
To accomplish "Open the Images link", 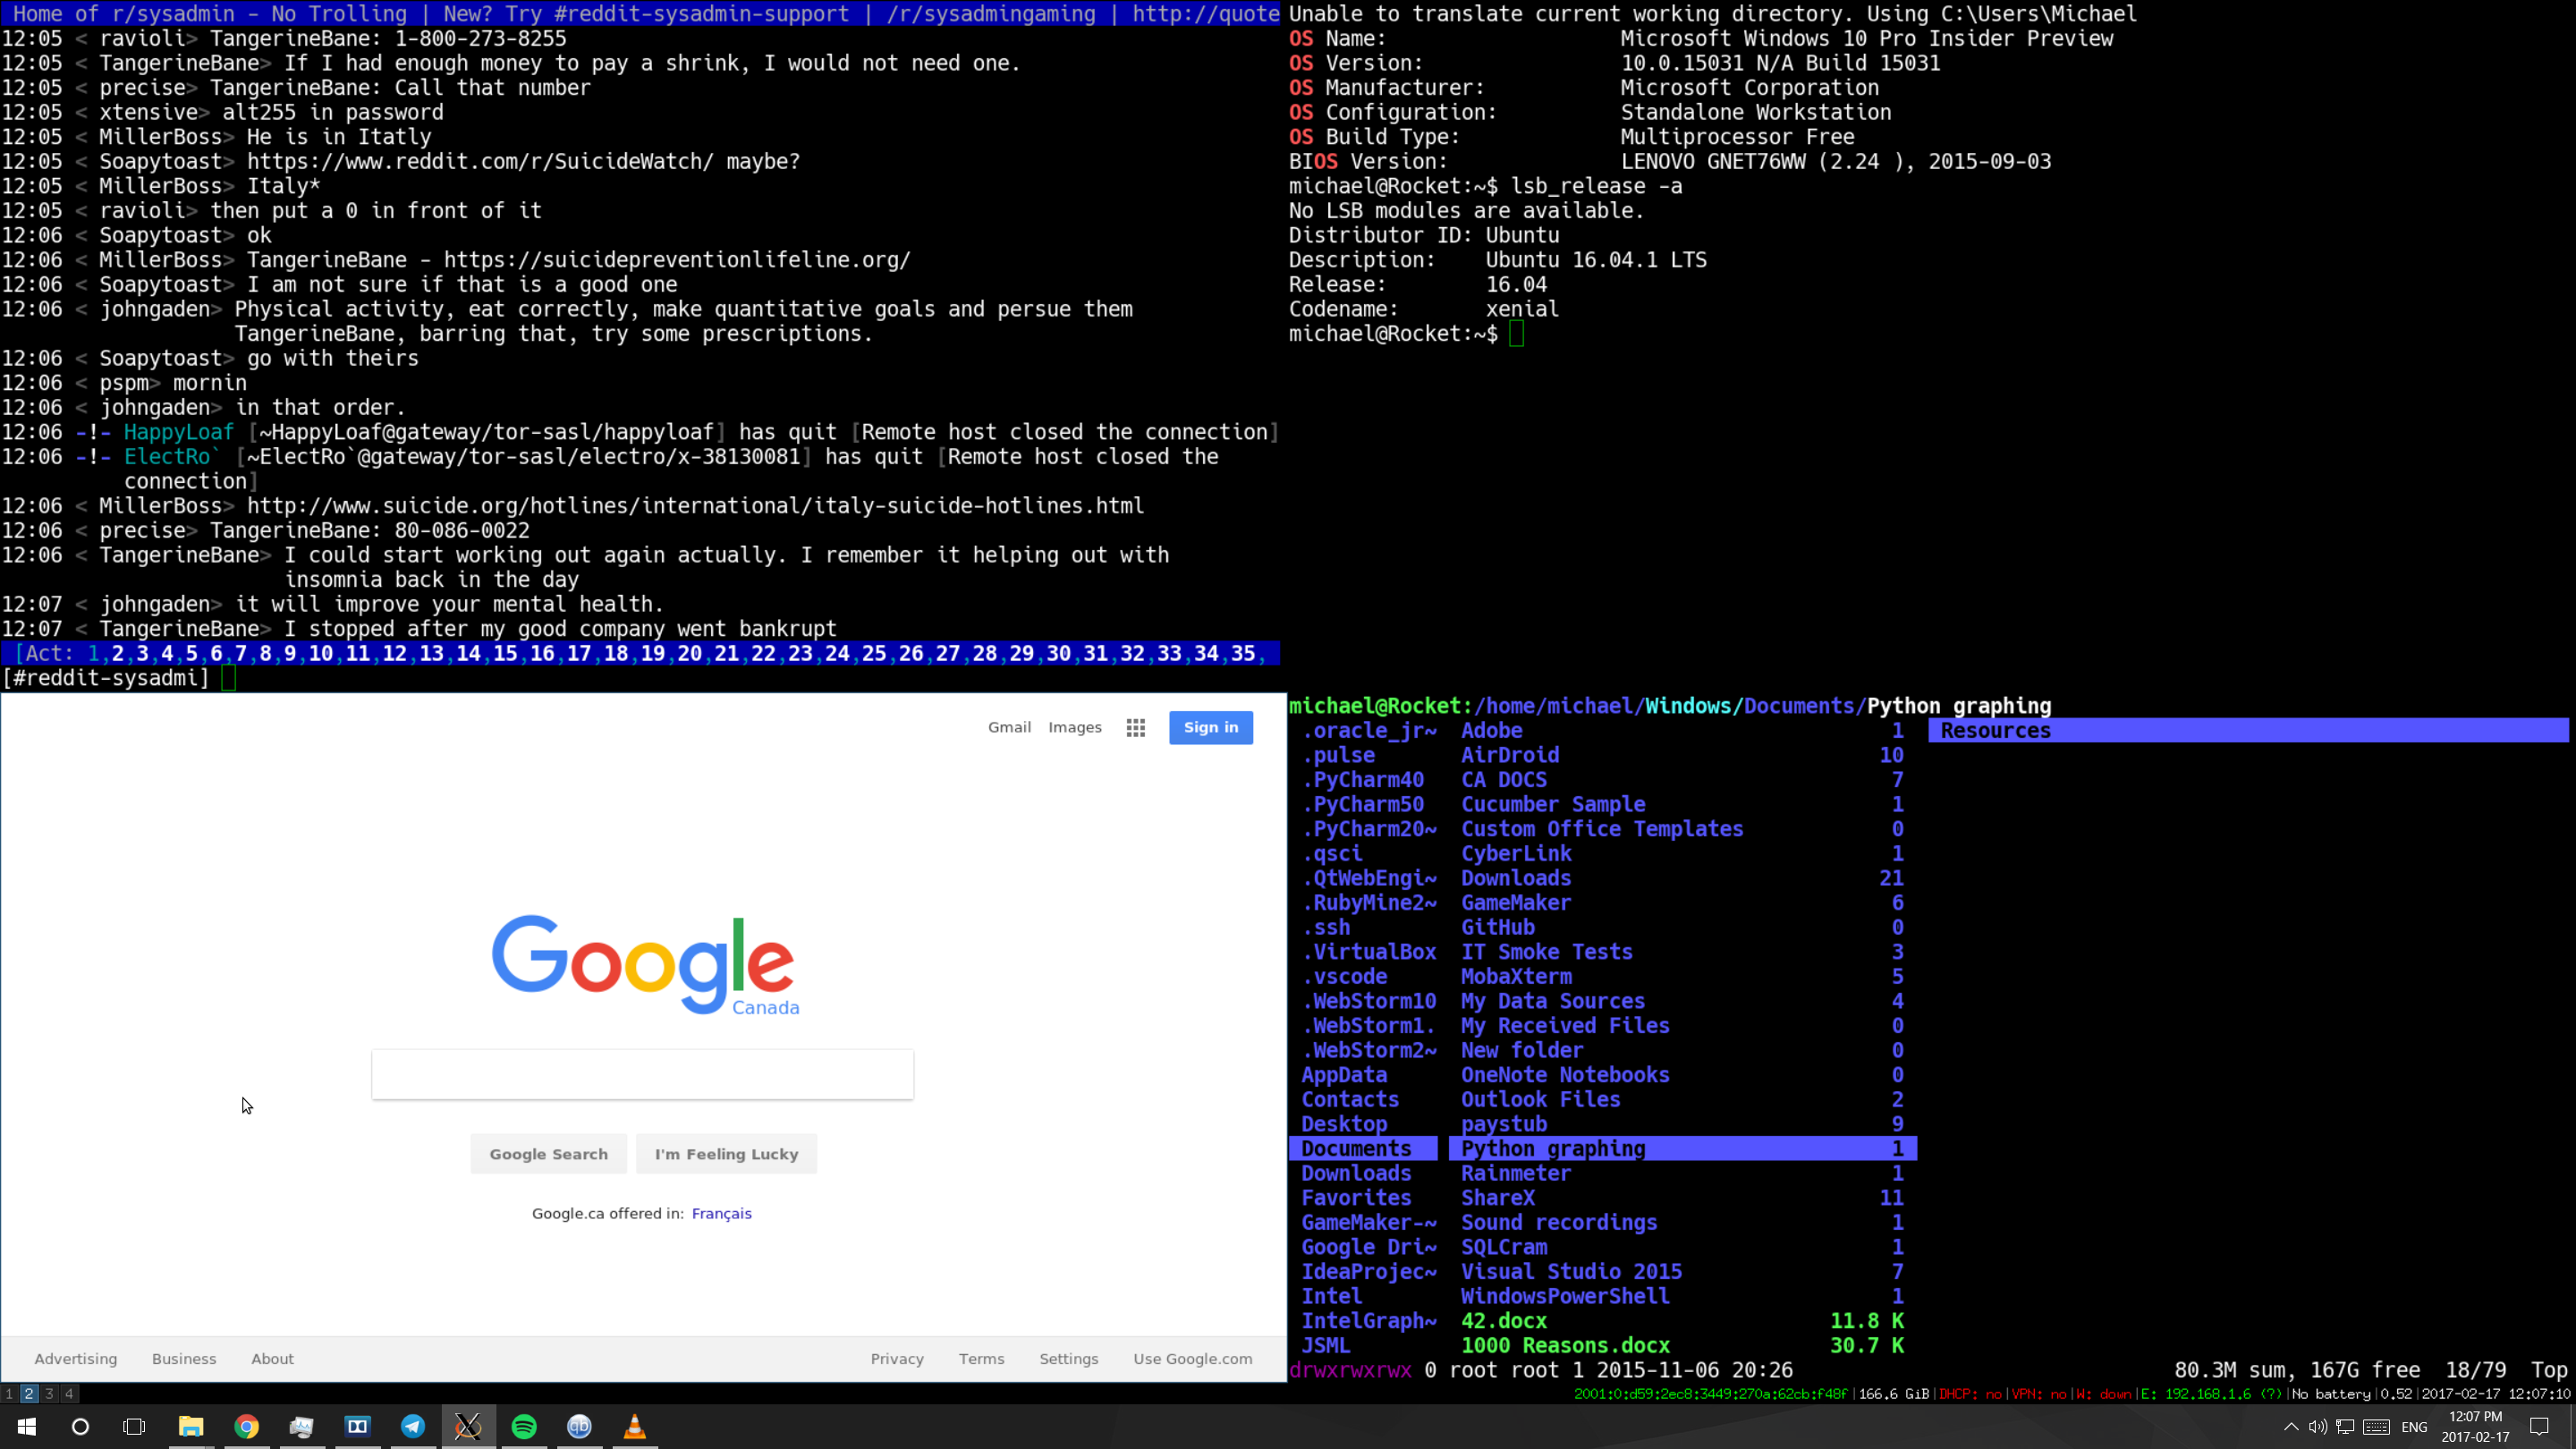I will click(1075, 727).
